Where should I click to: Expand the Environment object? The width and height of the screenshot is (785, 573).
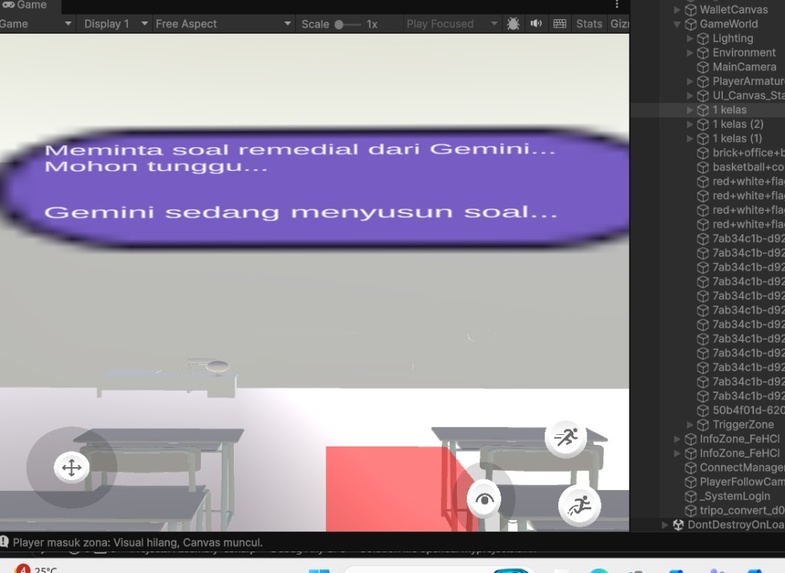(x=690, y=53)
